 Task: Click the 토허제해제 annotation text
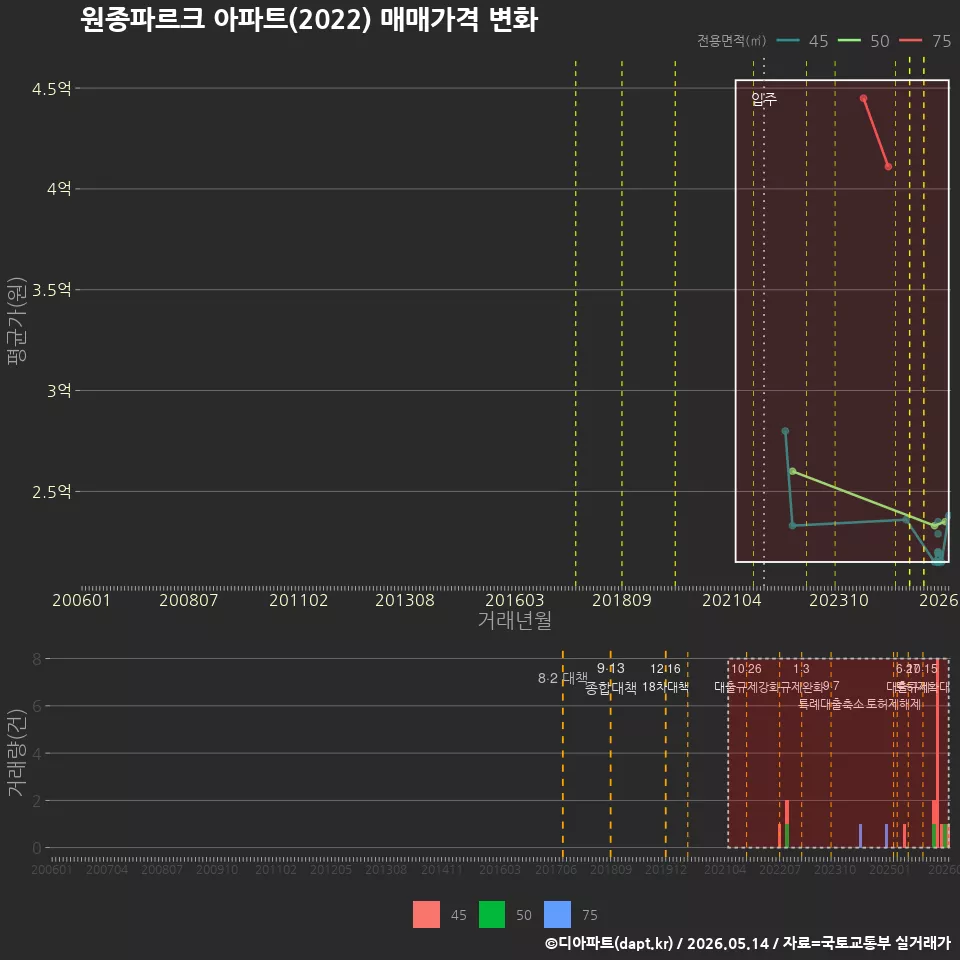894,704
